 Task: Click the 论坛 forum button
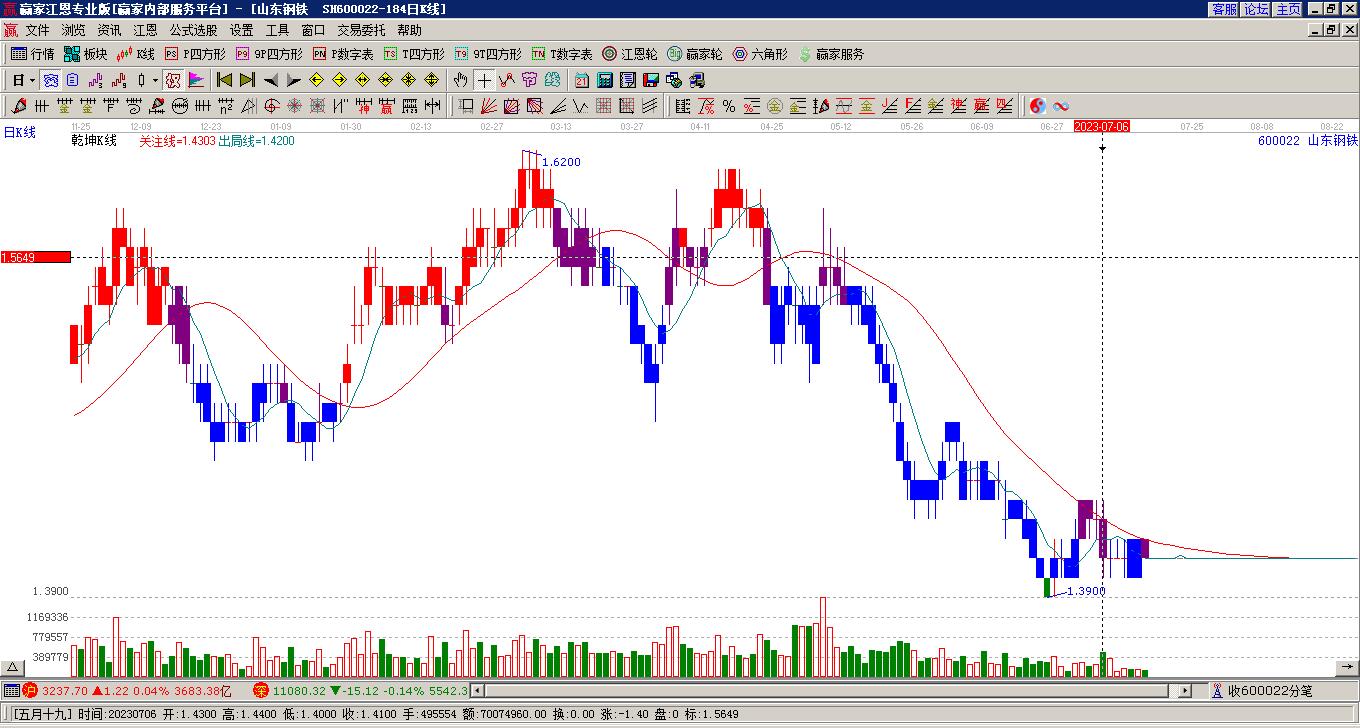coord(1256,9)
